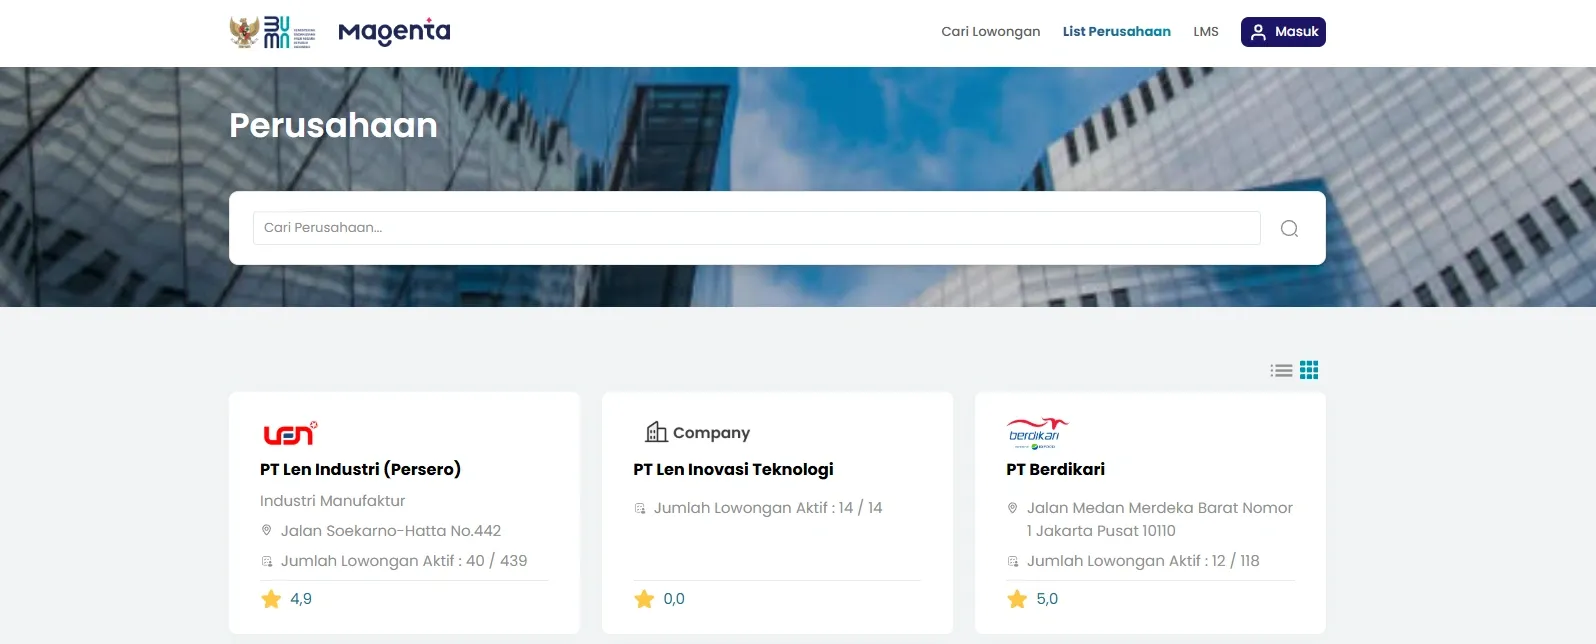Open PT Len Industri (Persero) company
The height and width of the screenshot is (644, 1596).
(360, 469)
